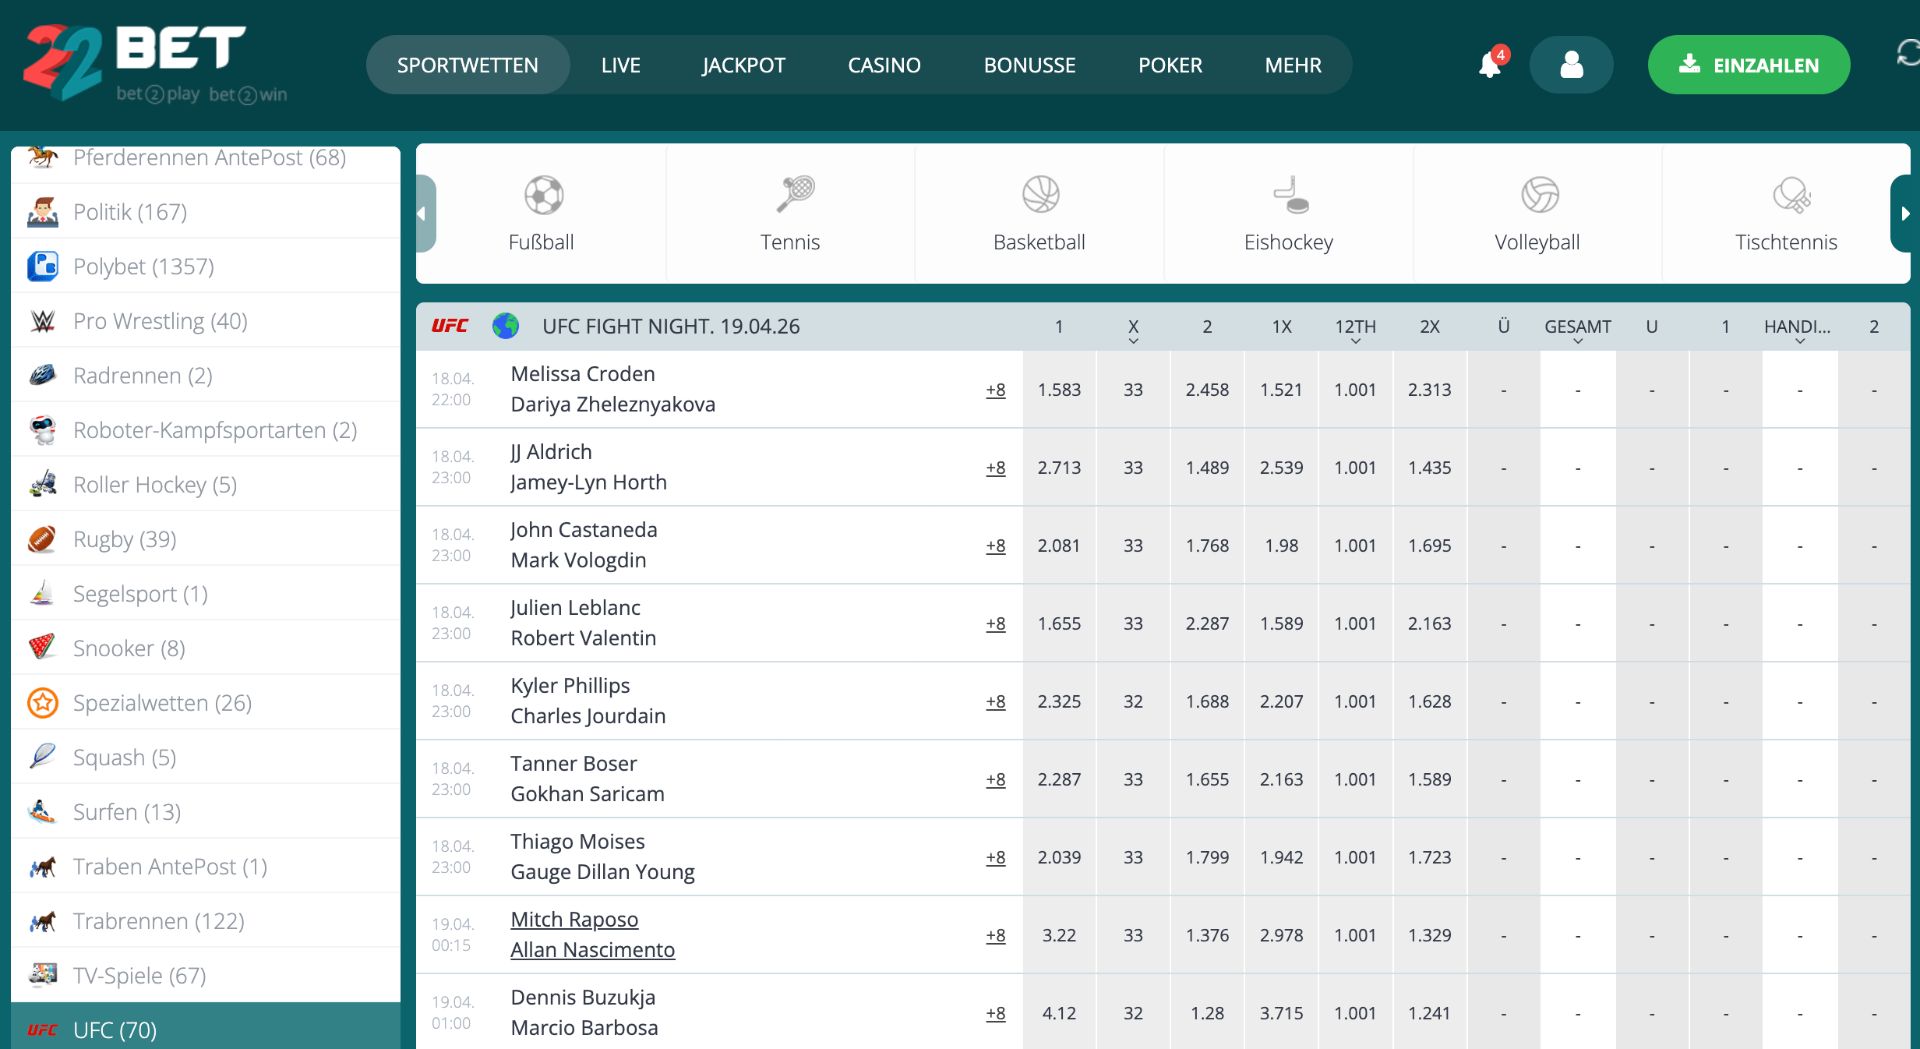The height and width of the screenshot is (1049, 1920).
Task: Select the Fußball sport icon
Action: (541, 195)
